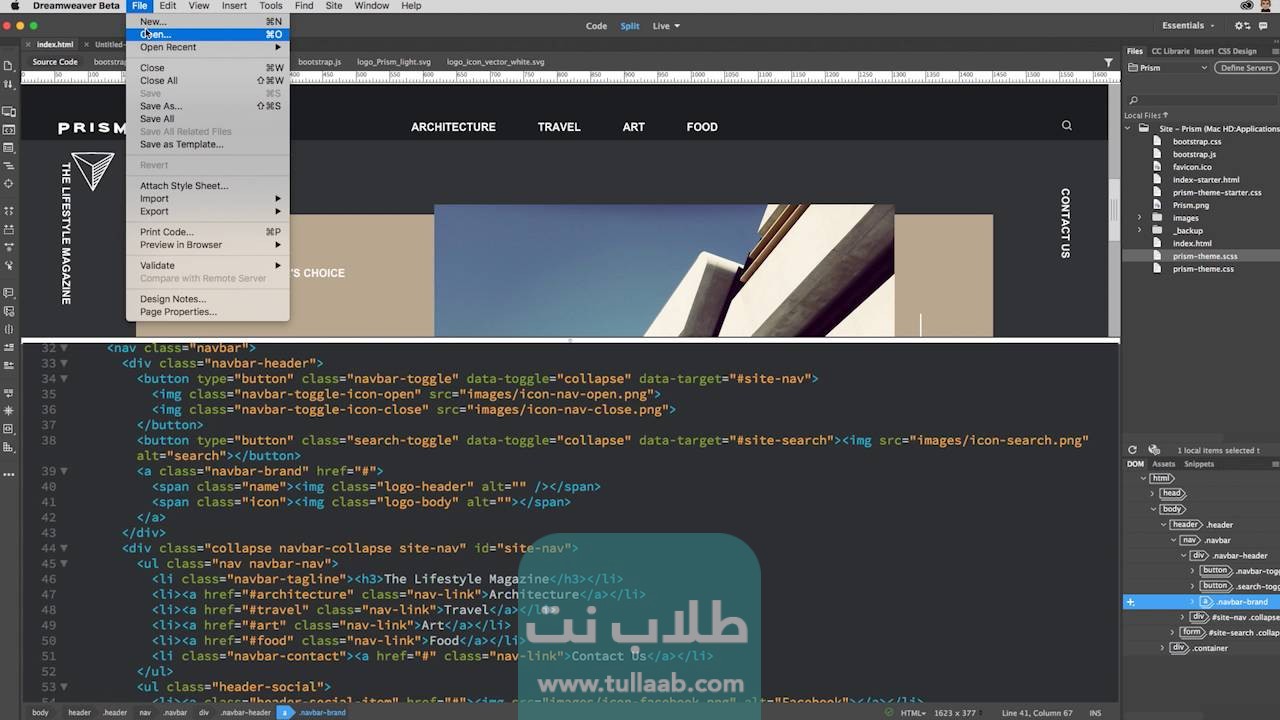Expand the images folder in Files panel
This screenshot has height=720, width=1280.
[1139, 217]
